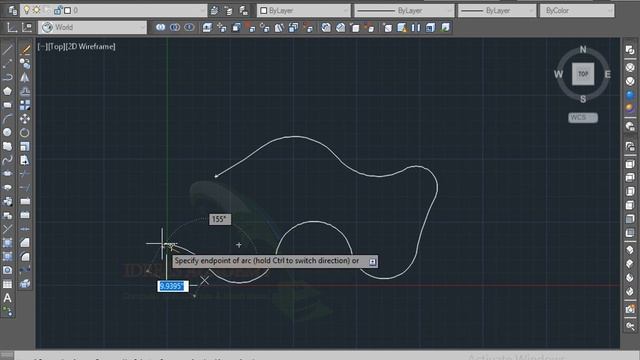Screen dimensions: 640x360
Task: Click the UCS icon on the toolbar
Action: click(12, 27)
